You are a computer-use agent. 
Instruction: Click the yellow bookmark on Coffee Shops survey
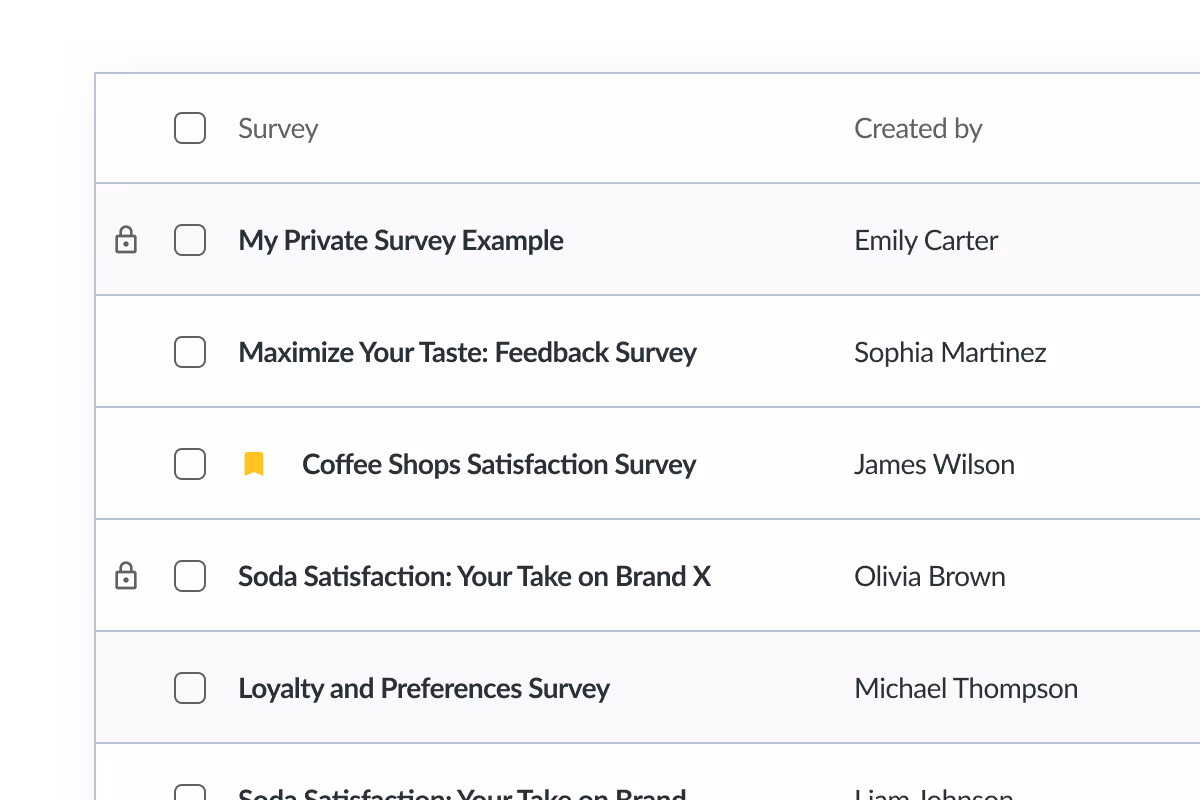click(254, 464)
